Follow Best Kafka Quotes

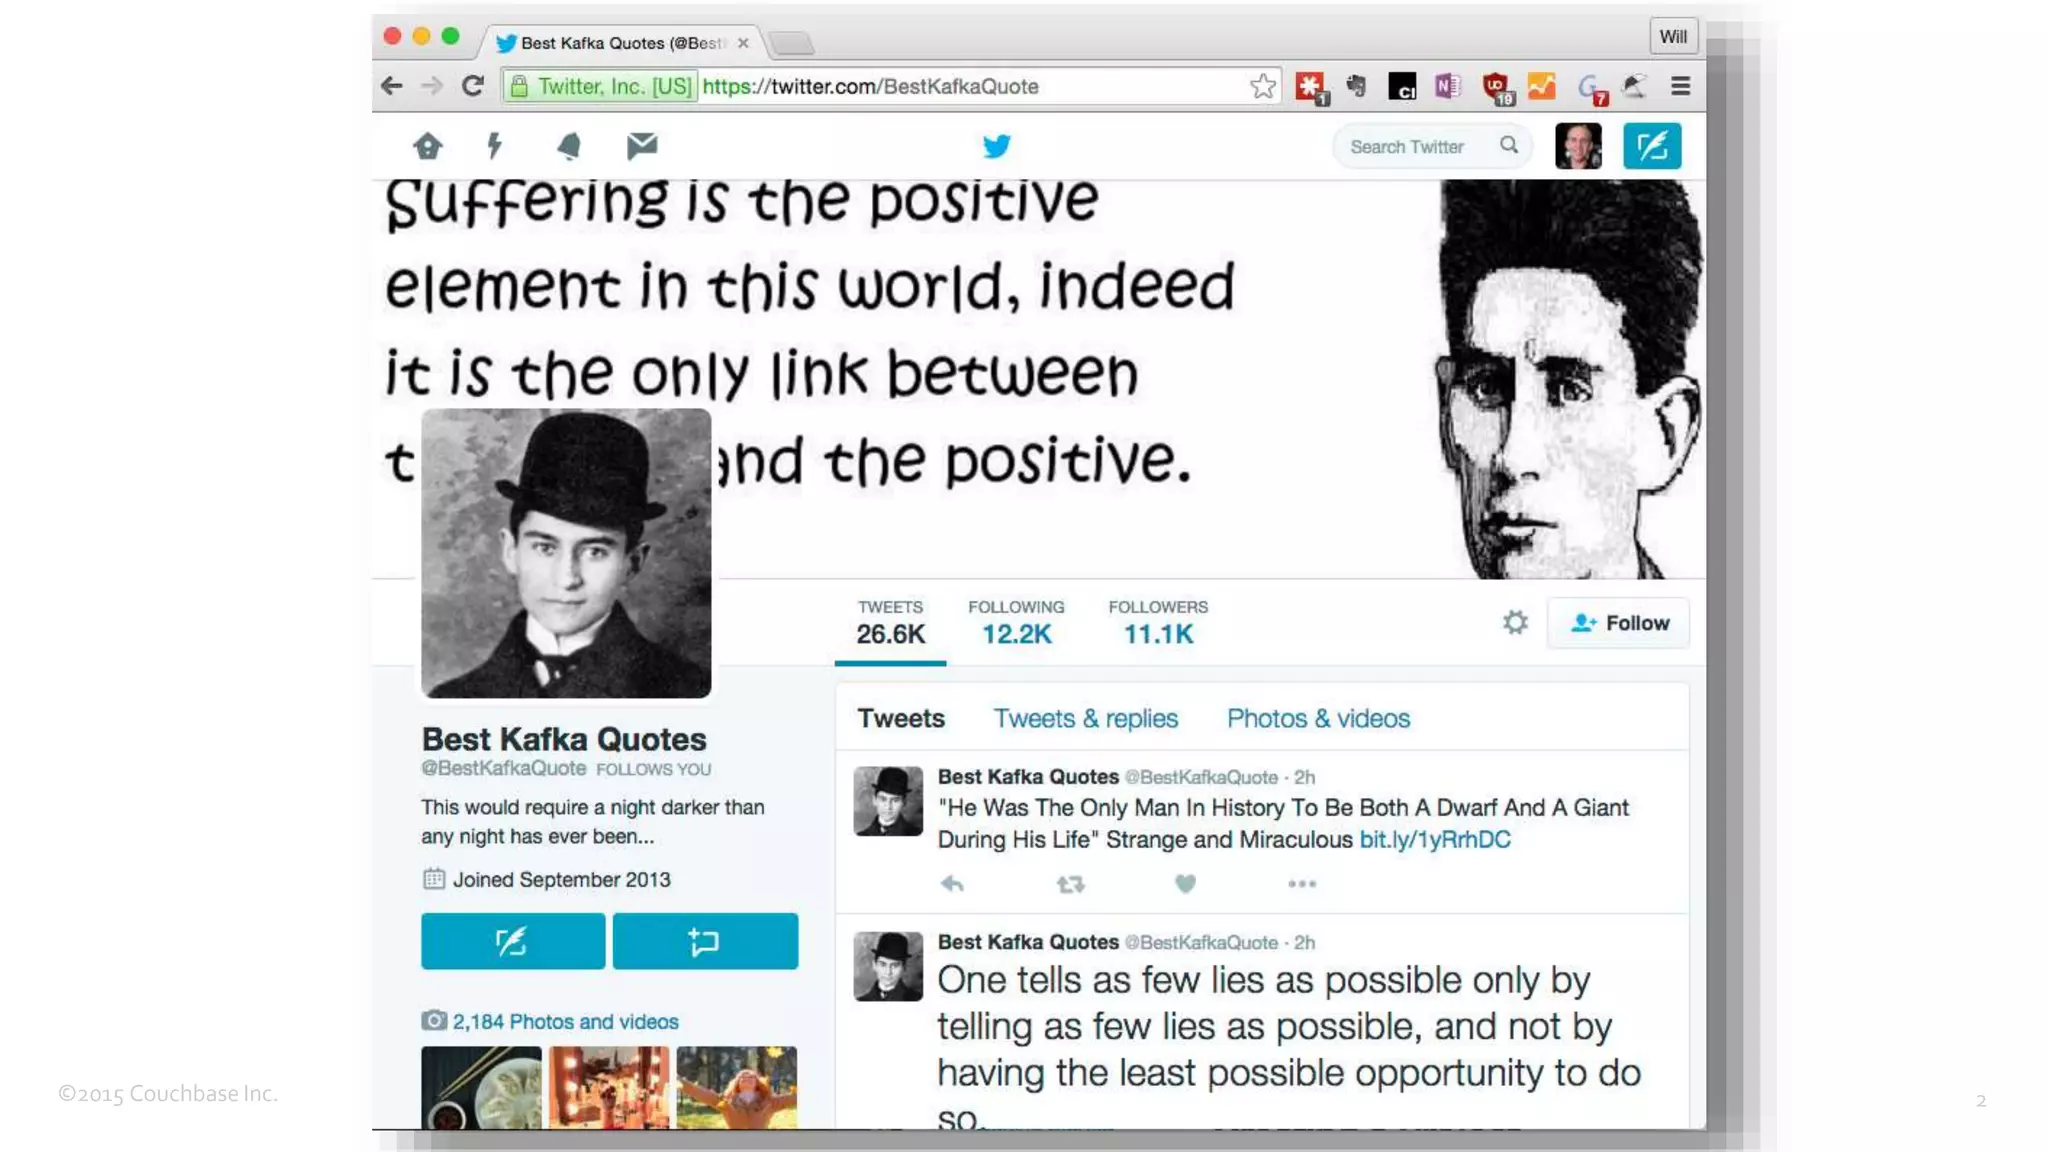[x=1618, y=623]
